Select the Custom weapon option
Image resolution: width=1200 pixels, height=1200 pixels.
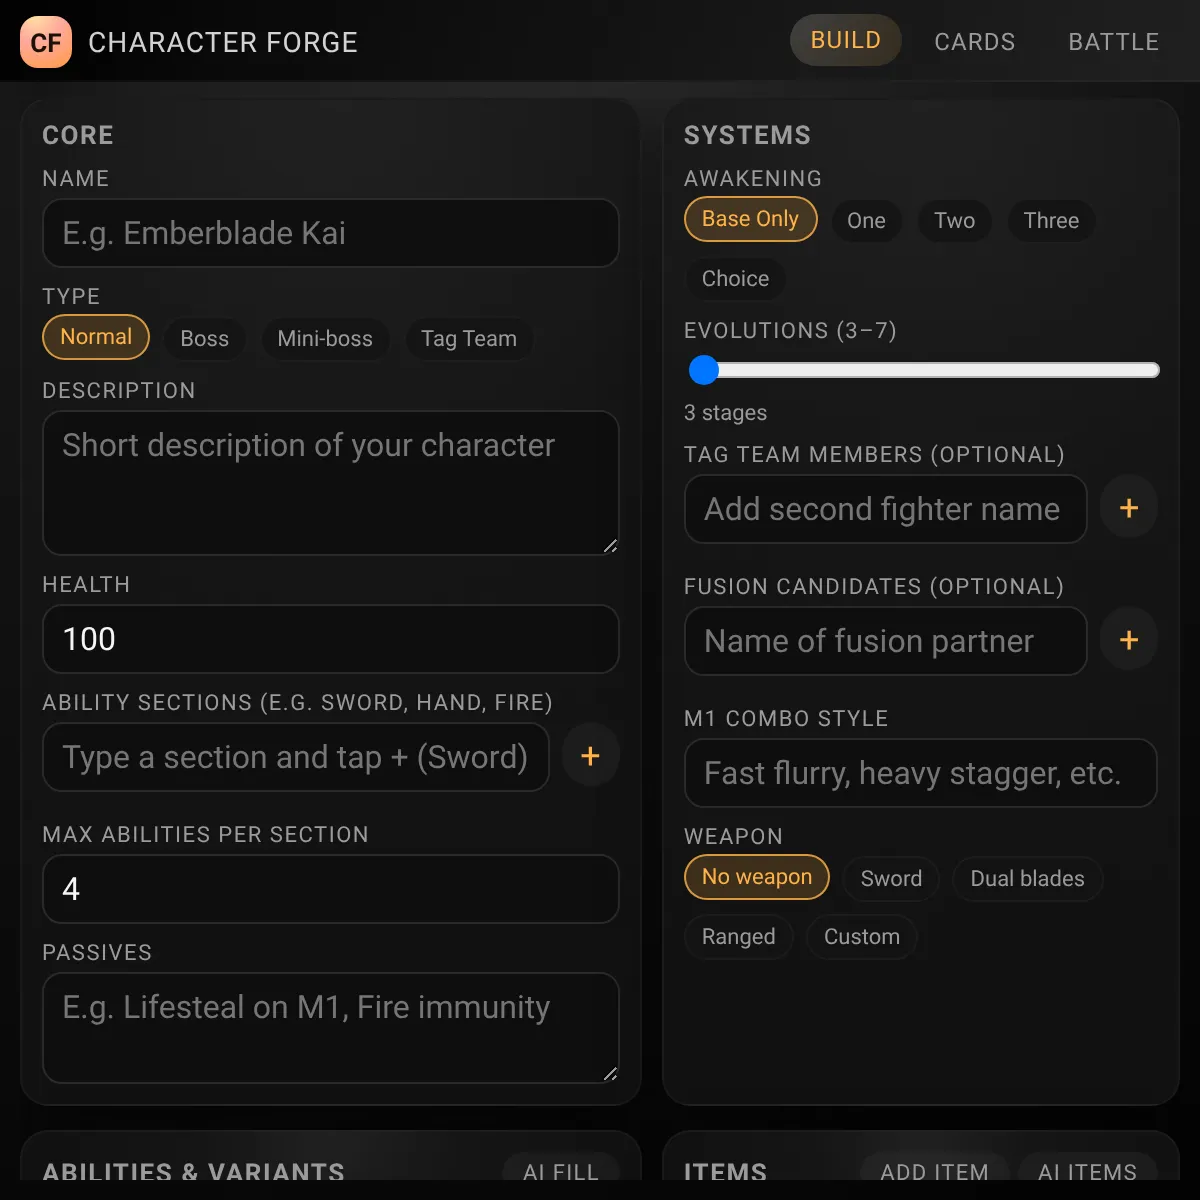point(862,937)
